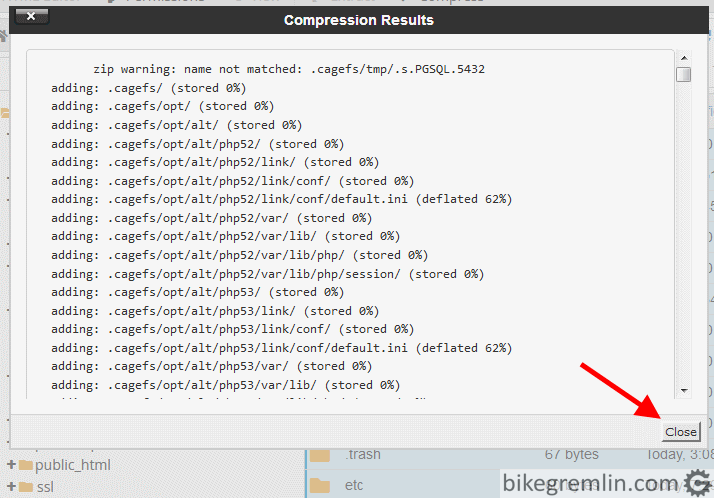Image resolution: width=714 pixels, height=498 pixels.
Task: Select the .trash file name
Action: pyautogui.click(x=362, y=454)
